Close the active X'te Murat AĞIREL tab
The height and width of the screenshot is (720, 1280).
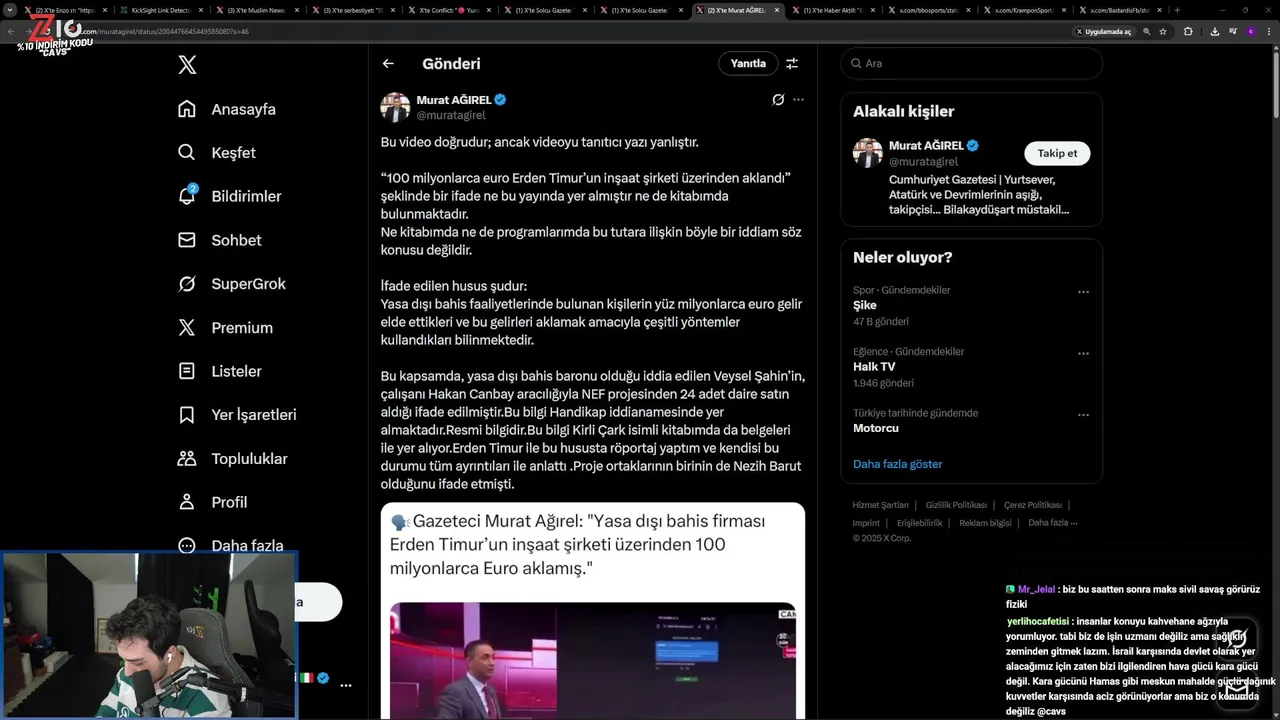coord(776,10)
